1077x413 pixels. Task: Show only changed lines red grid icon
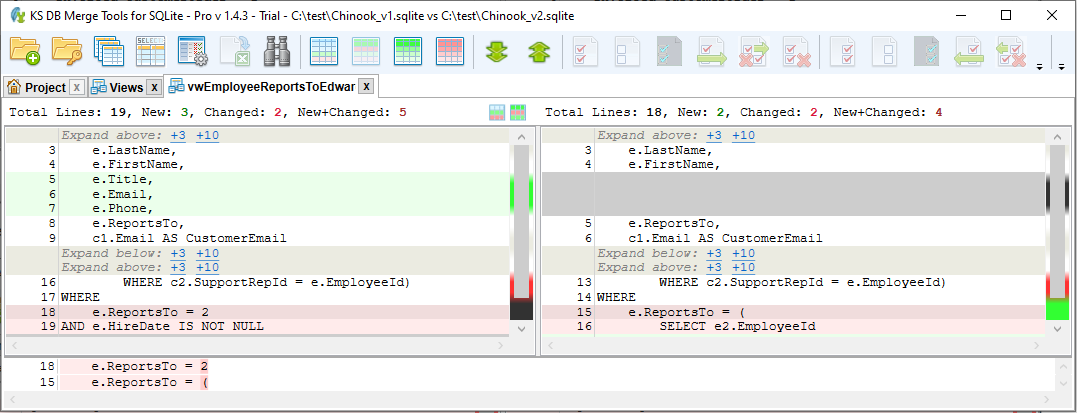[x=449, y=52]
